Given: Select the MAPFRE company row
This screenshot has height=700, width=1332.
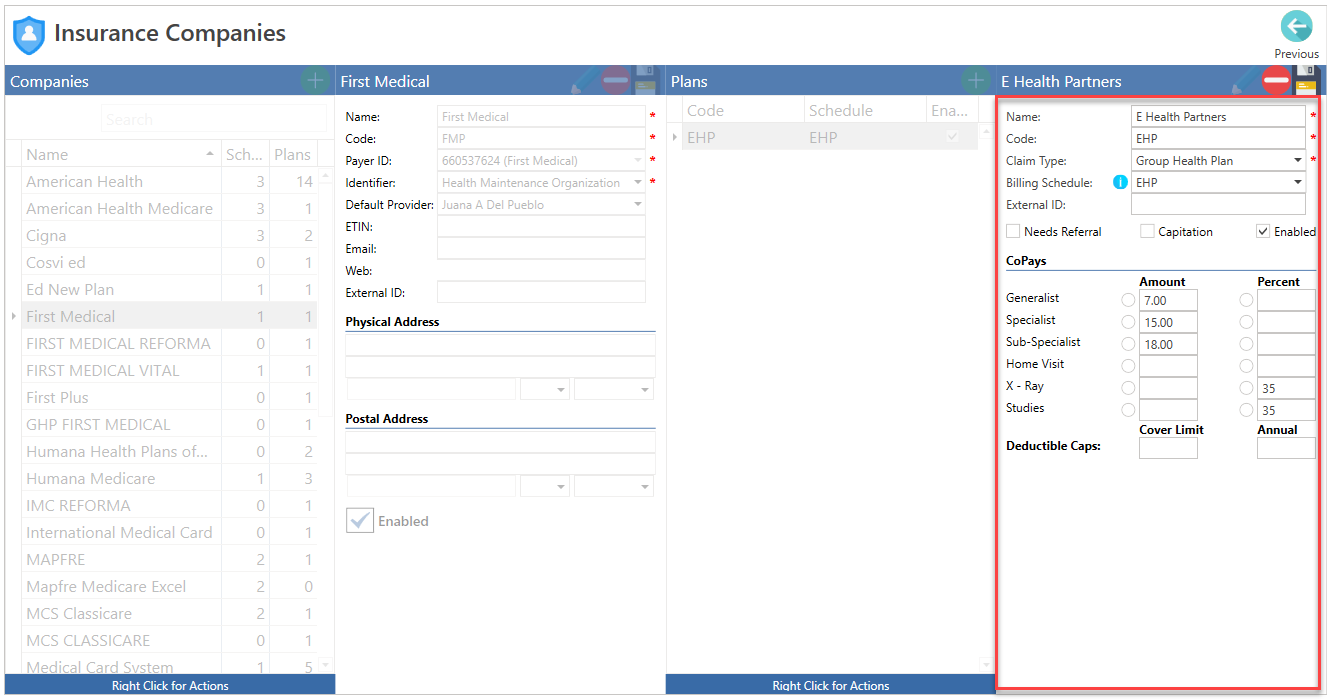Looking at the screenshot, I should click(x=169, y=560).
